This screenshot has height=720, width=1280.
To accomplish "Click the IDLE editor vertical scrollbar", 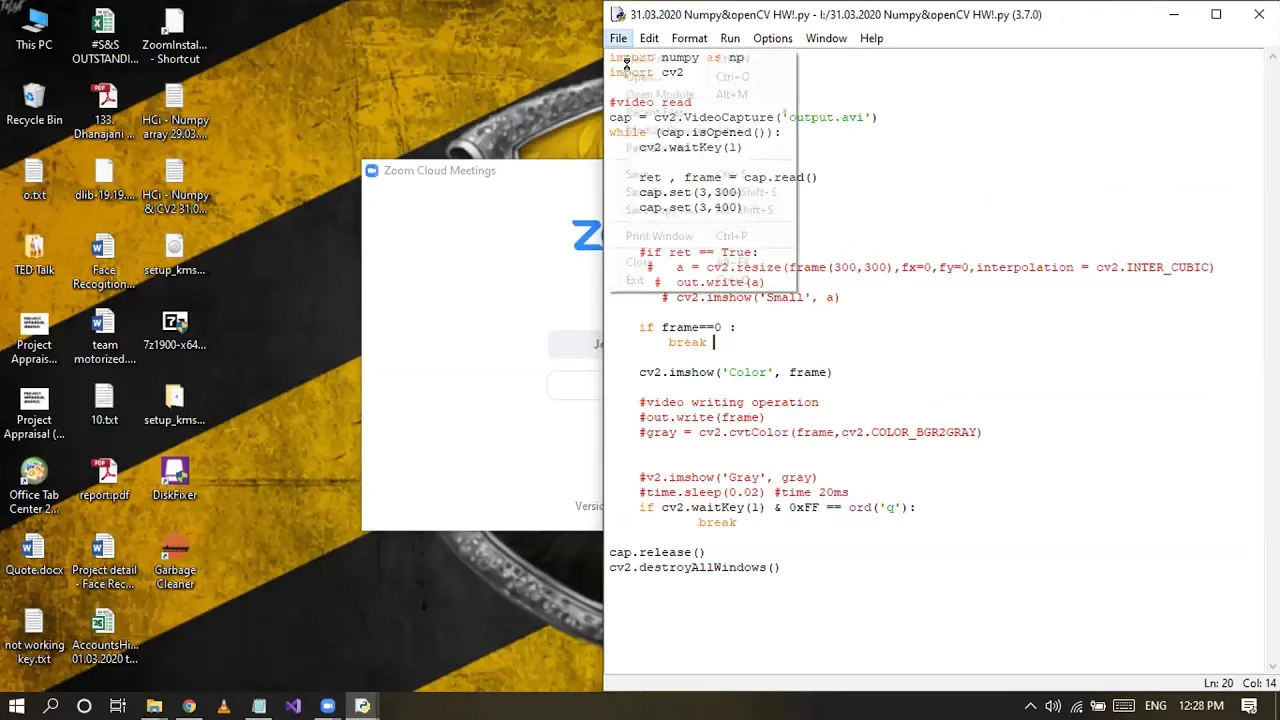I will click(x=1272, y=360).
